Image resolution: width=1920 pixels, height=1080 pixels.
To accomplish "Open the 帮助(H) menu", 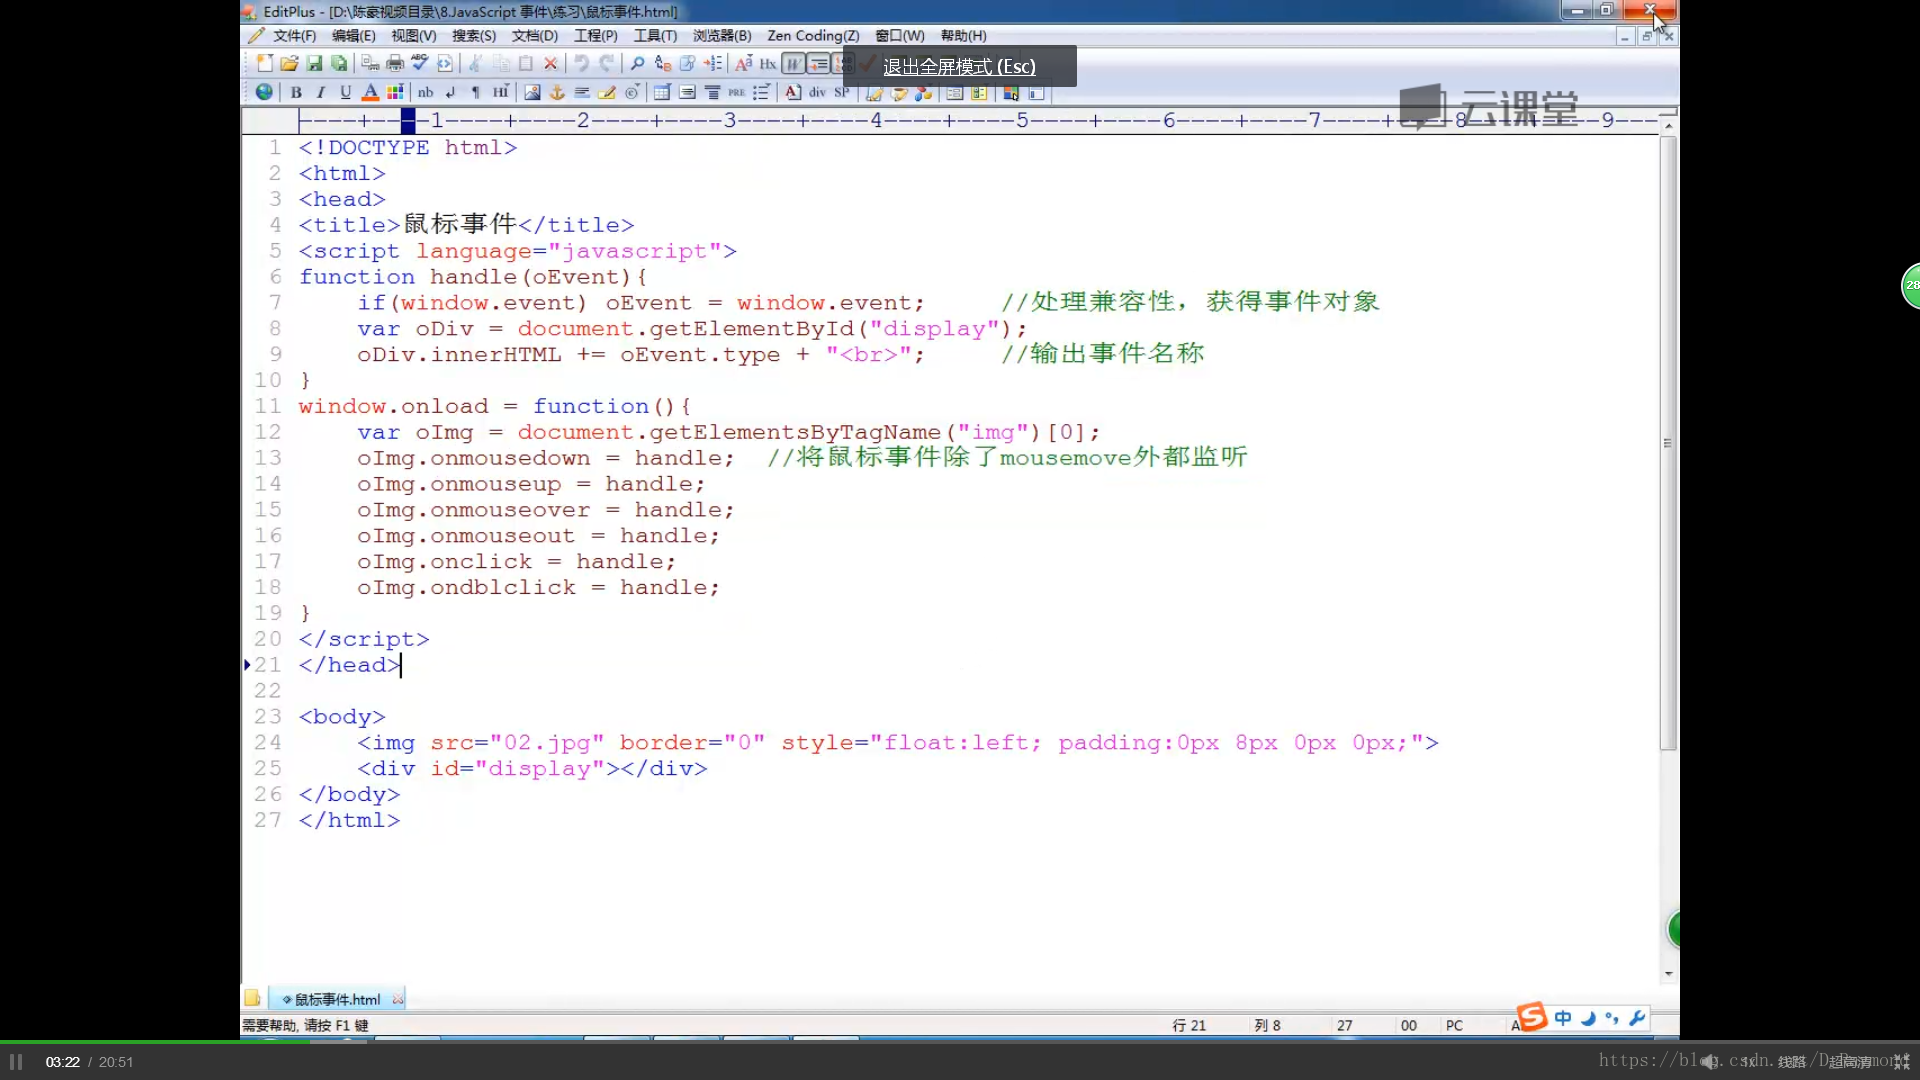I will pos(963,36).
